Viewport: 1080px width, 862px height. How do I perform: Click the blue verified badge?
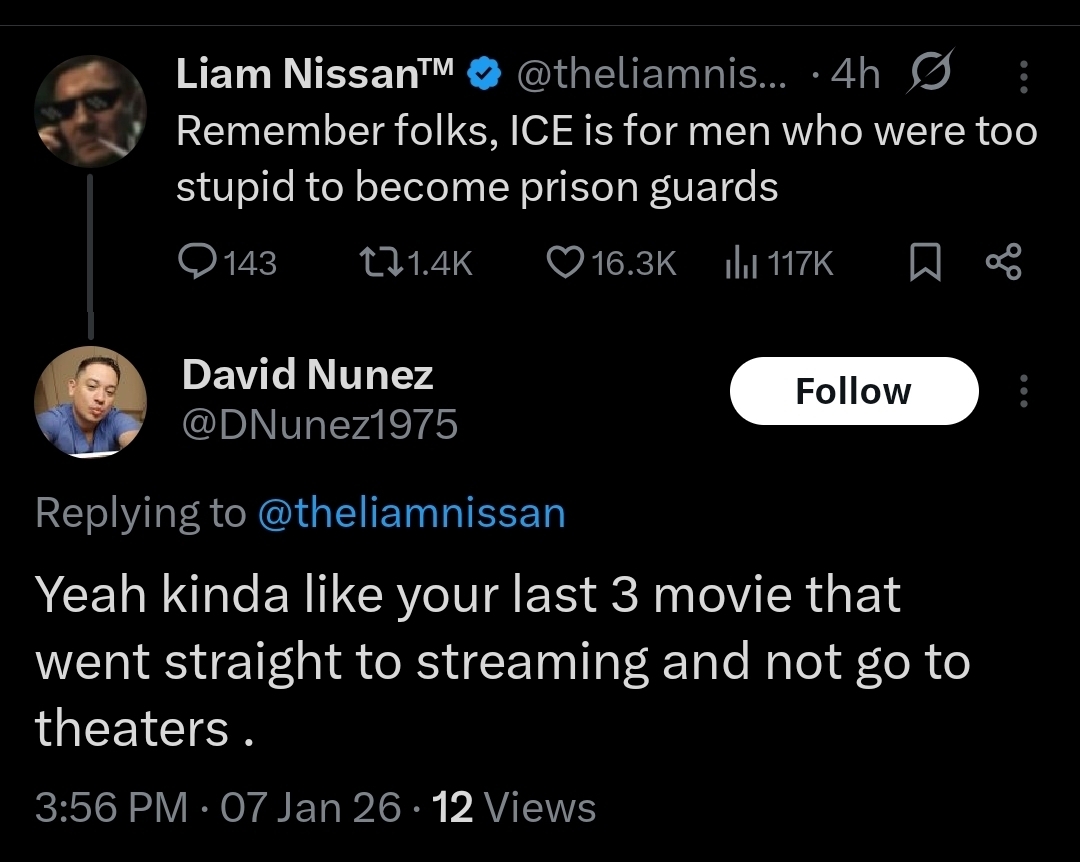tap(486, 74)
